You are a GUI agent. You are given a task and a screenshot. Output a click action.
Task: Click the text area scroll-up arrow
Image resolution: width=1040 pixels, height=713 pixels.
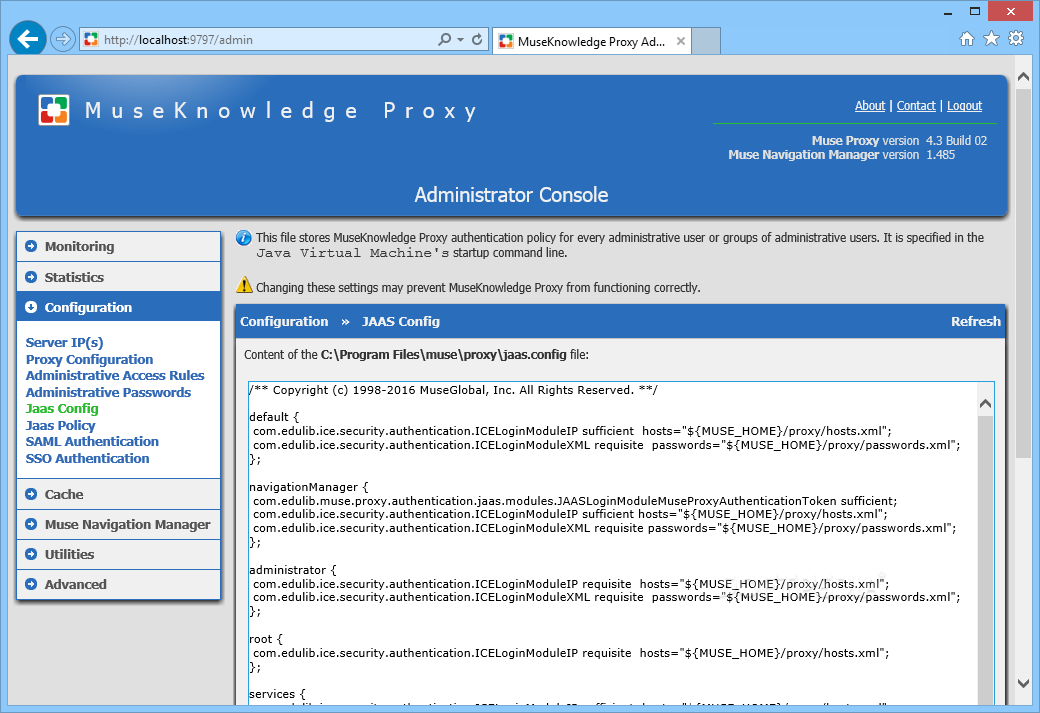click(x=986, y=403)
